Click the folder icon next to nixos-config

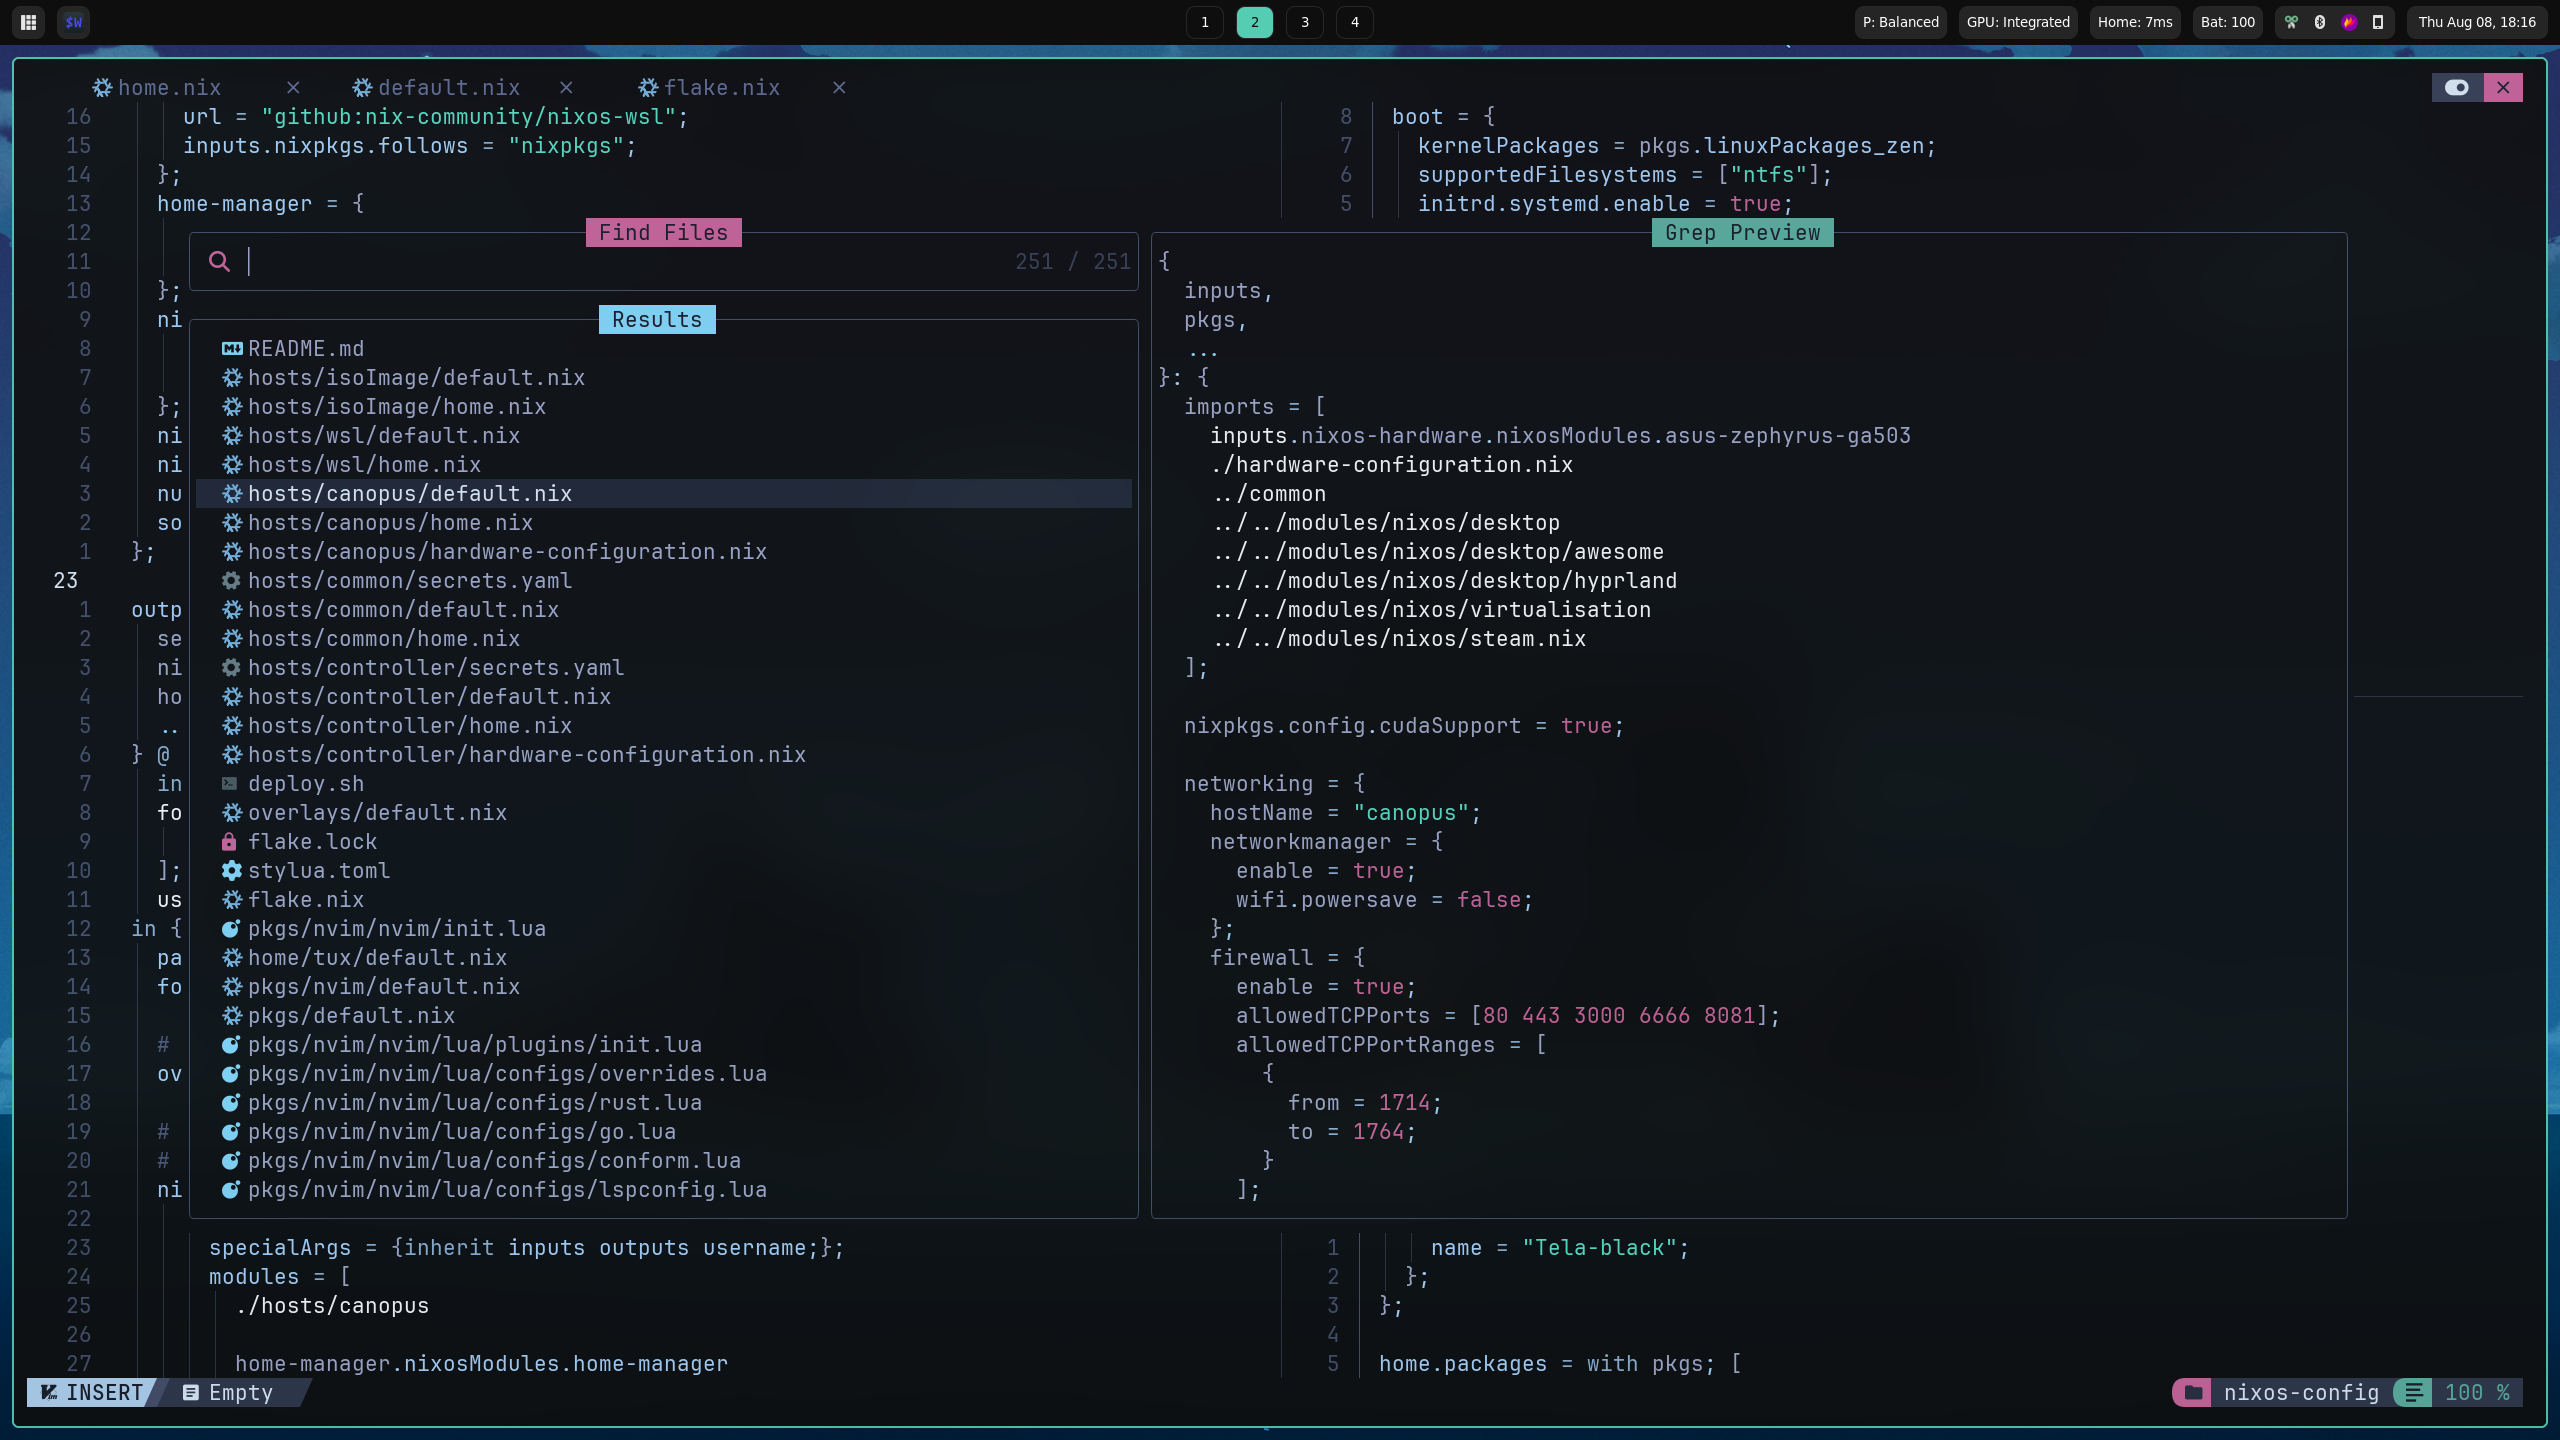[2193, 1393]
